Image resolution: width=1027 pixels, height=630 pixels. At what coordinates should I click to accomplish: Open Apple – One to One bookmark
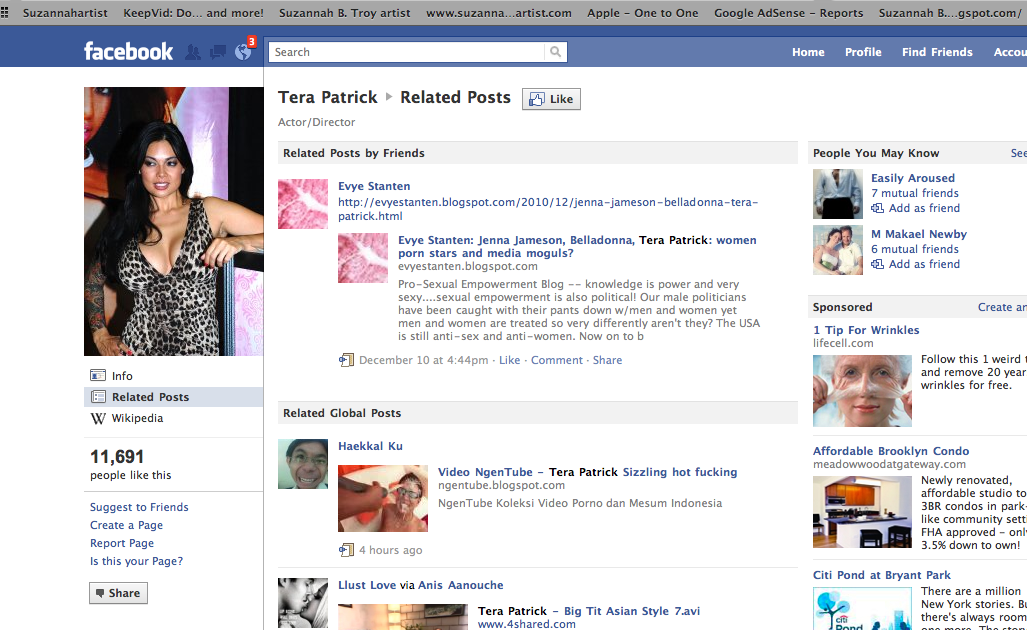(x=643, y=12)
